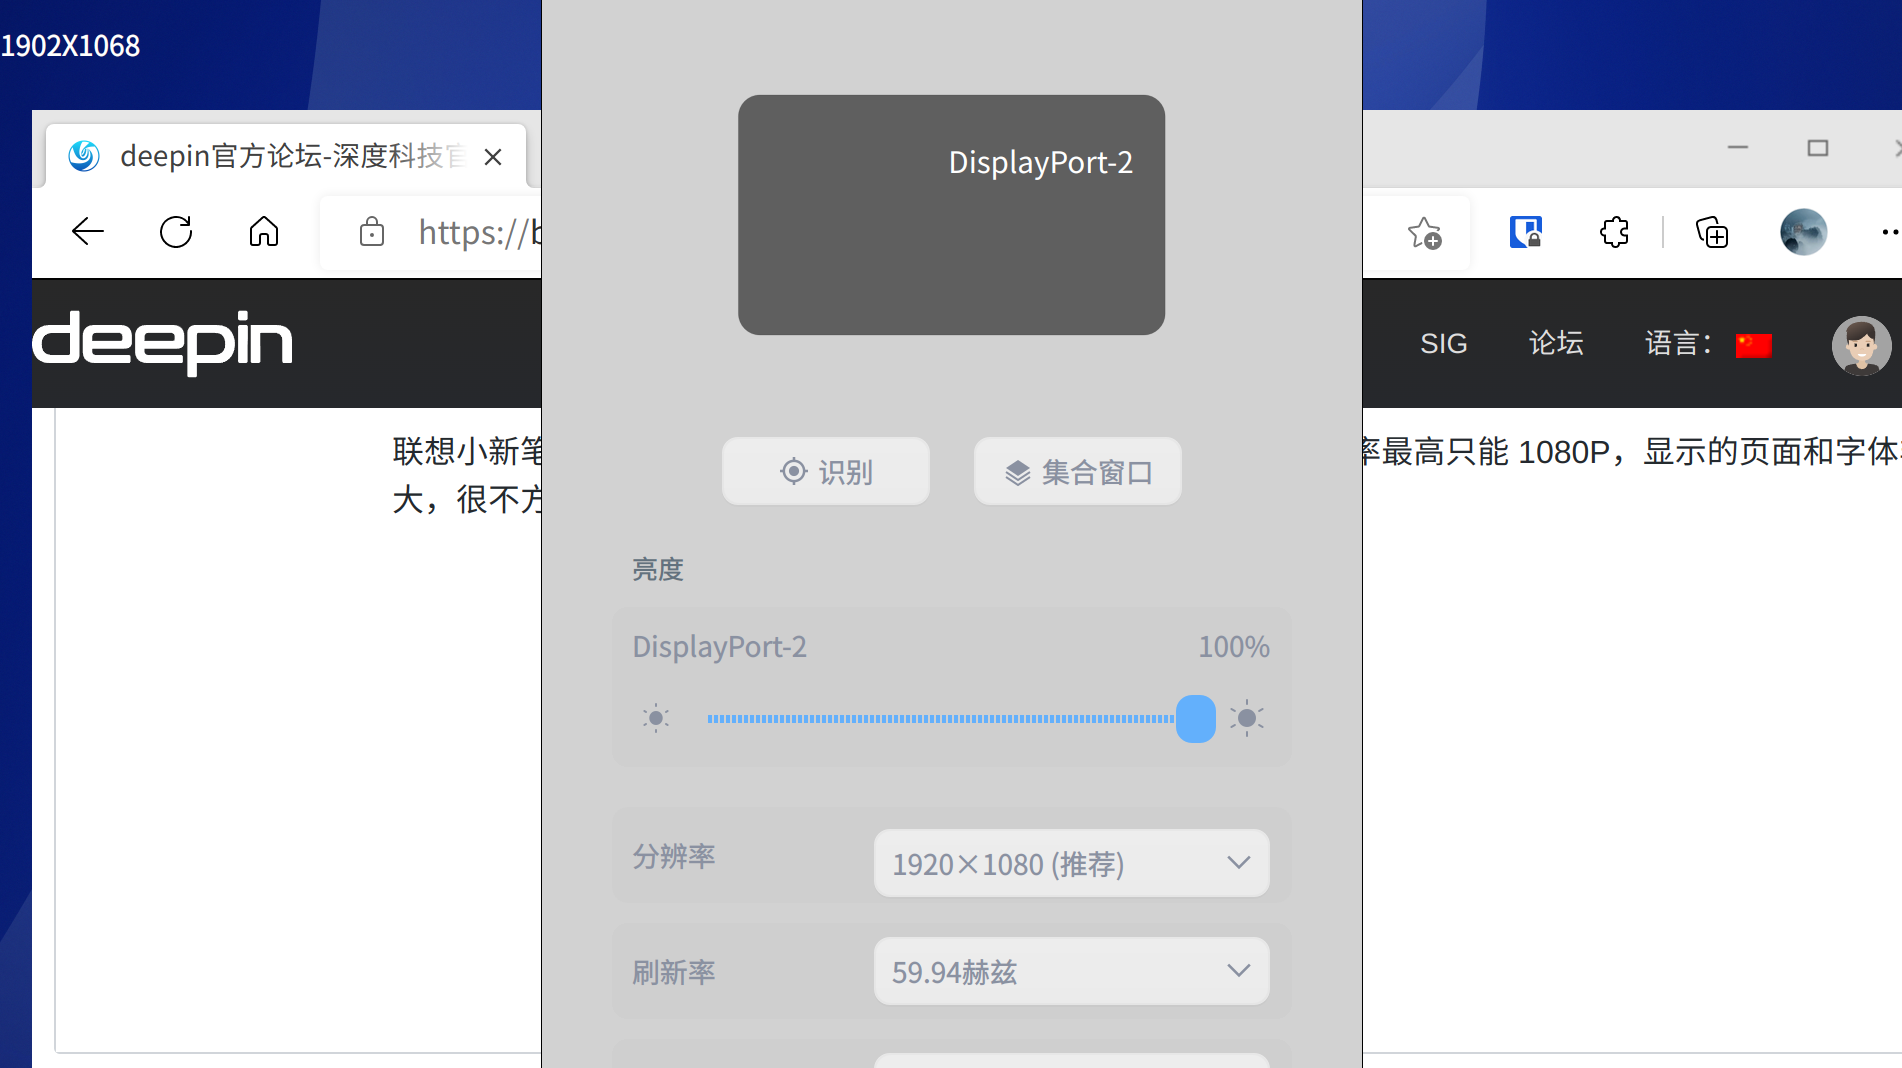1902x1068 pixels.
Task: Click the 识别 identify button
Action: click(826, 471)
